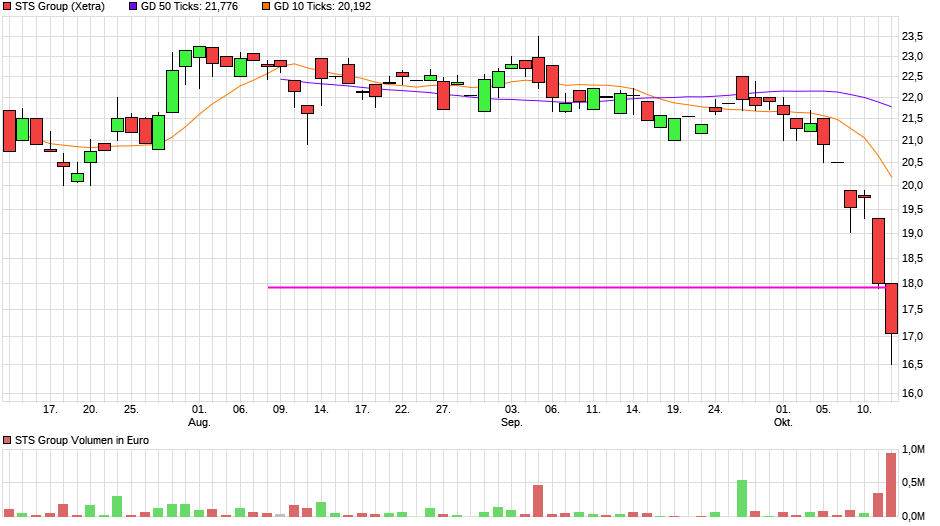Click the '25.' date label in July
940x526 pixels.
tap(131, 409)
